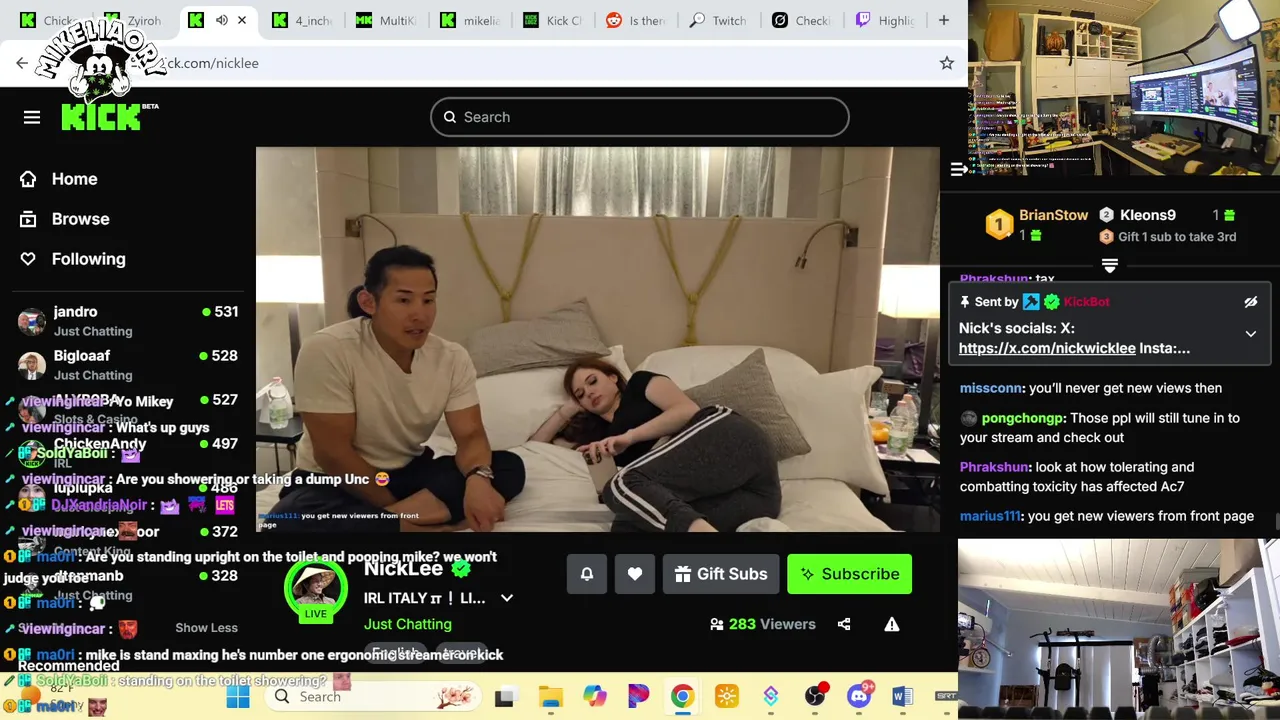The width and height of the screenshot is (1280, 720).
Task: Switch to the Reddit 'Is there' tab
Action: [636, 20]
